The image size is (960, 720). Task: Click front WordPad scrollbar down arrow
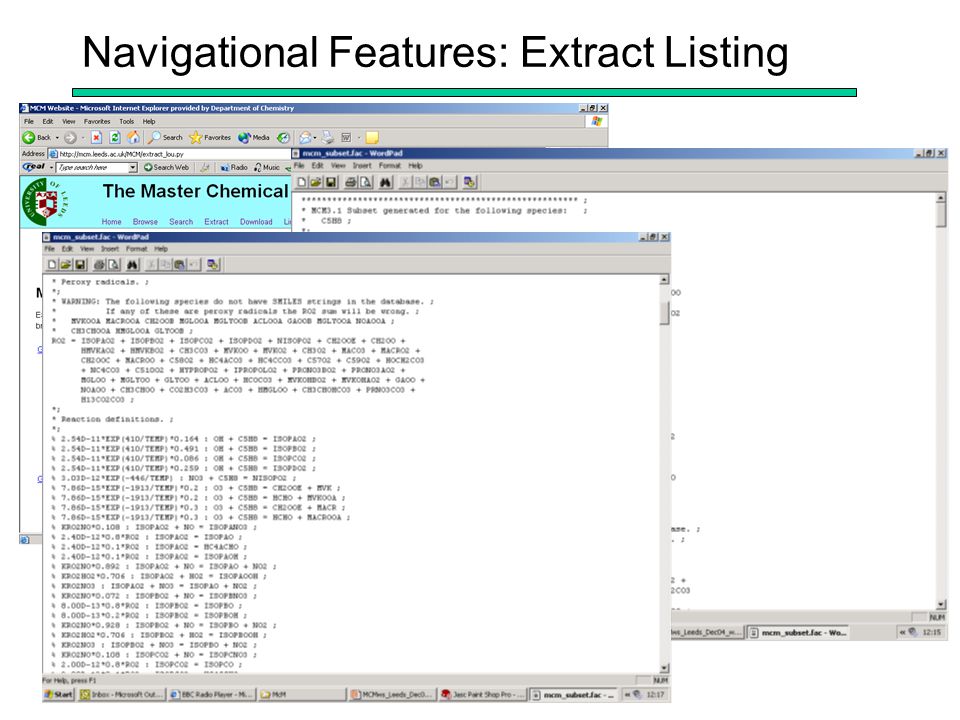click(x=664, y=668)
